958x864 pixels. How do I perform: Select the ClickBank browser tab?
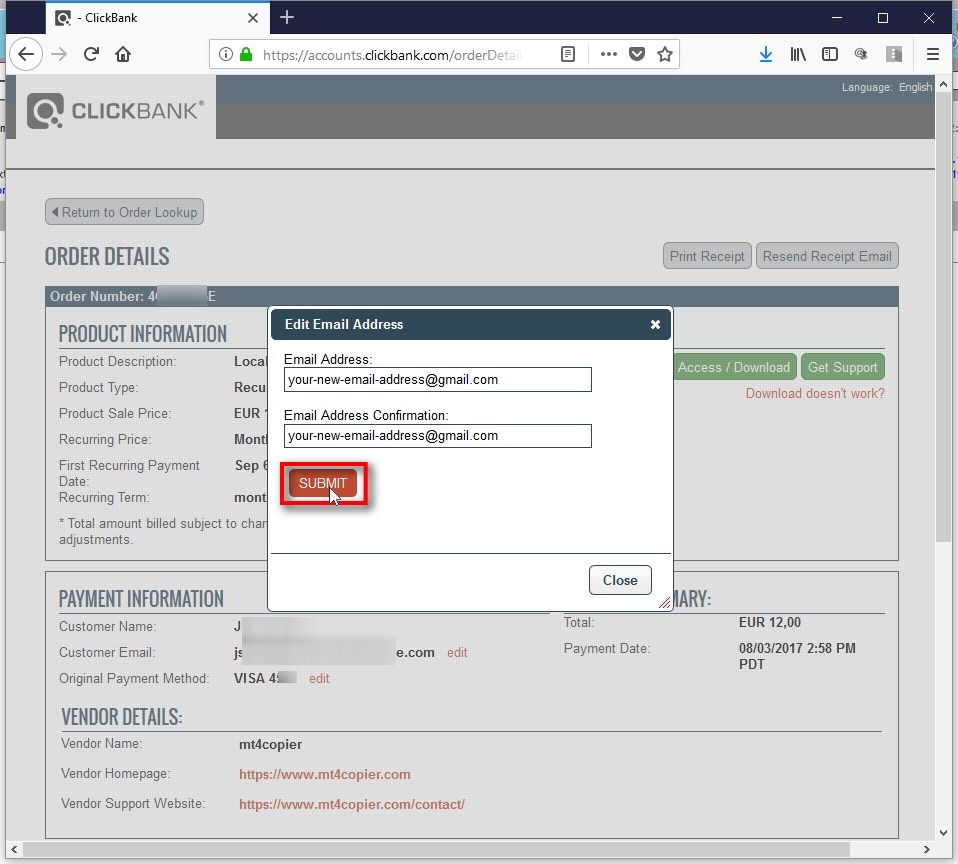pyautogui.click(x=157, y=18)
